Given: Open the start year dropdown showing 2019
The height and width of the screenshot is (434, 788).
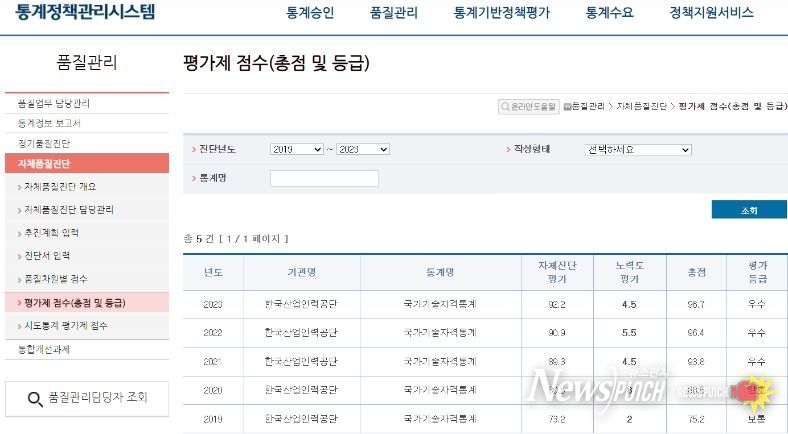Looking at the screenshot, I should 297,149.
